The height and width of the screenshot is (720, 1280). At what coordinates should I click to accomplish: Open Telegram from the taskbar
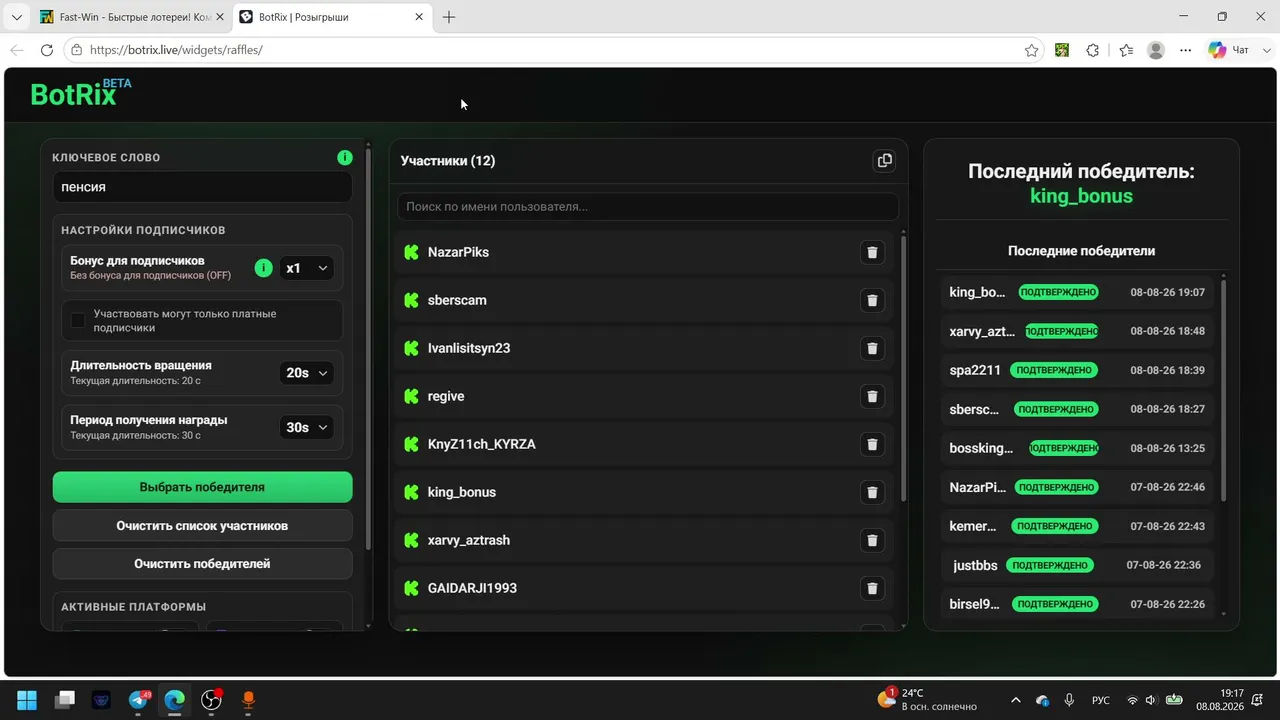(138, 700)
